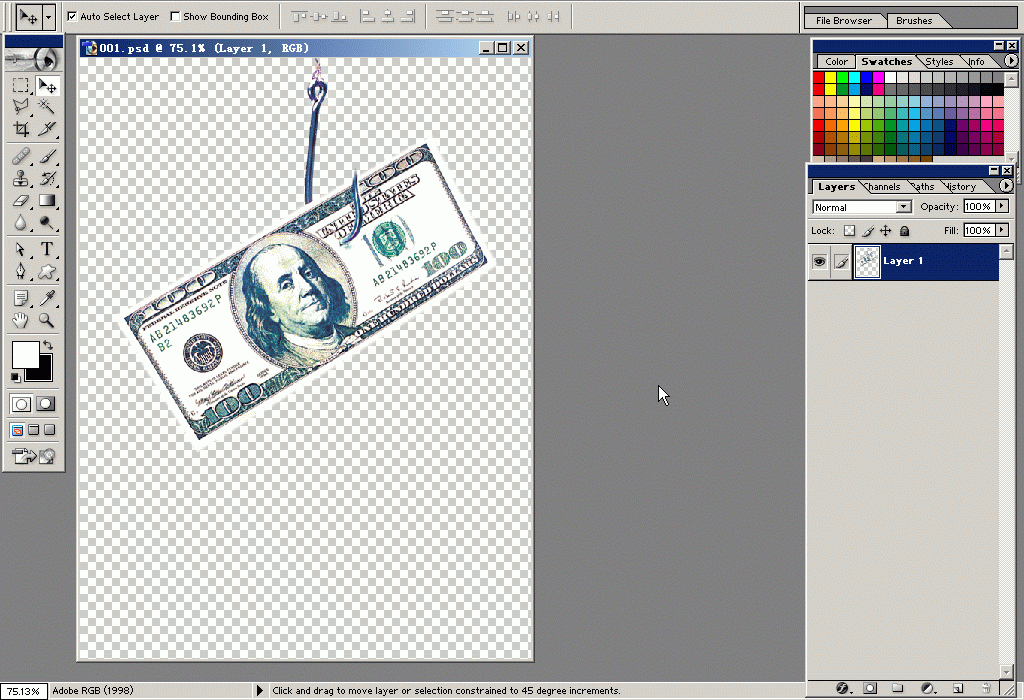
Task: Select the Move tool in toolbox
Action: coord(47,86)
